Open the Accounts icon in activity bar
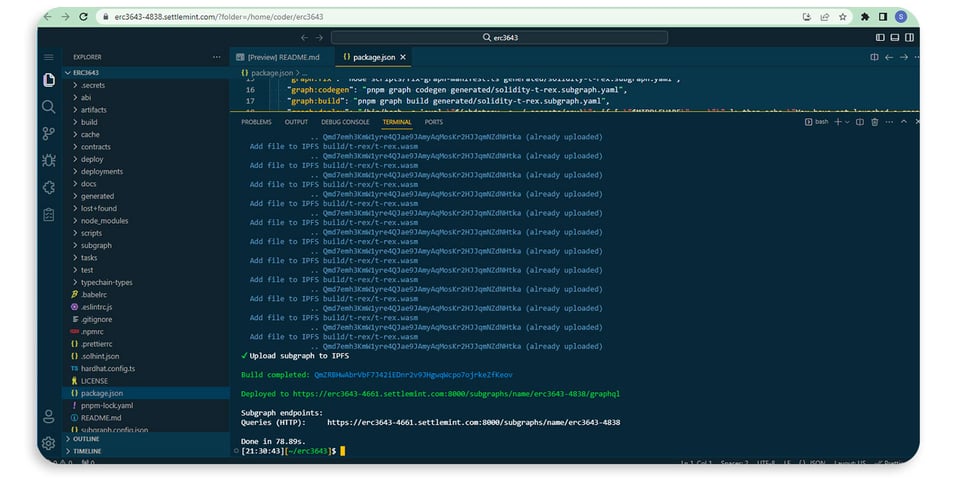954x494 pixels. 49,417
